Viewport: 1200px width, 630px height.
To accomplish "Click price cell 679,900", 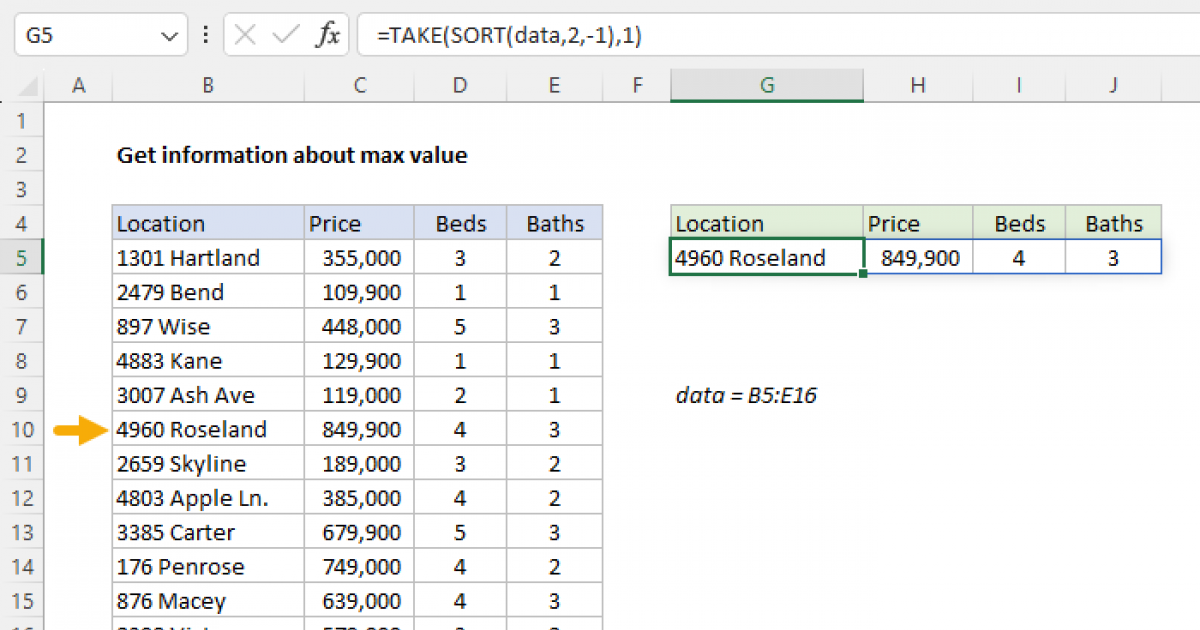I will pyautogui.click(x=359, y=533).
